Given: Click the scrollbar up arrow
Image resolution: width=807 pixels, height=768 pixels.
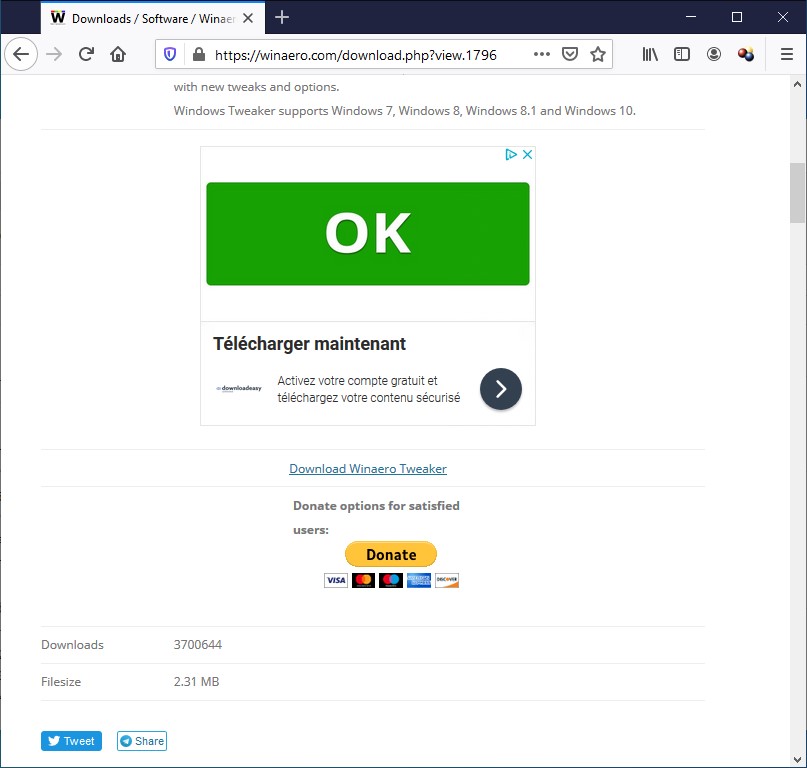Looking at the screenshot, I should click(797, 84).
